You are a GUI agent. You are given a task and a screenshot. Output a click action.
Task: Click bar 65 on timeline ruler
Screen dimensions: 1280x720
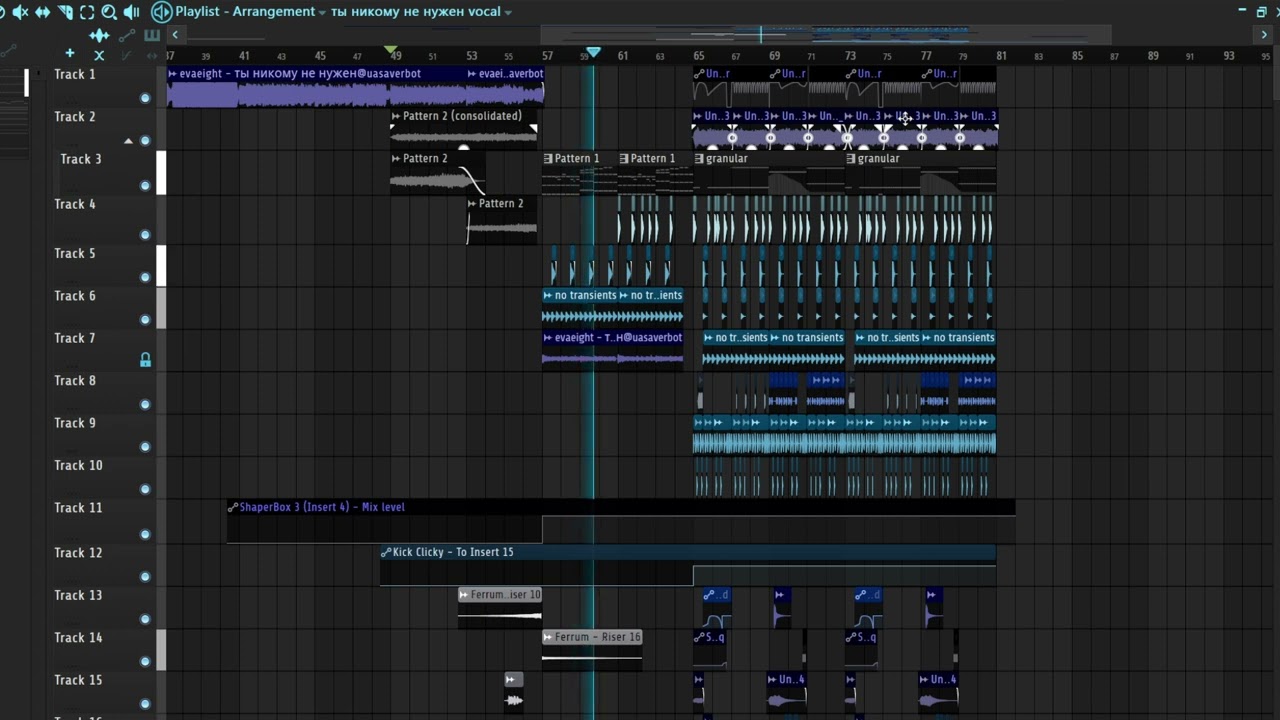tap(698, 56)
